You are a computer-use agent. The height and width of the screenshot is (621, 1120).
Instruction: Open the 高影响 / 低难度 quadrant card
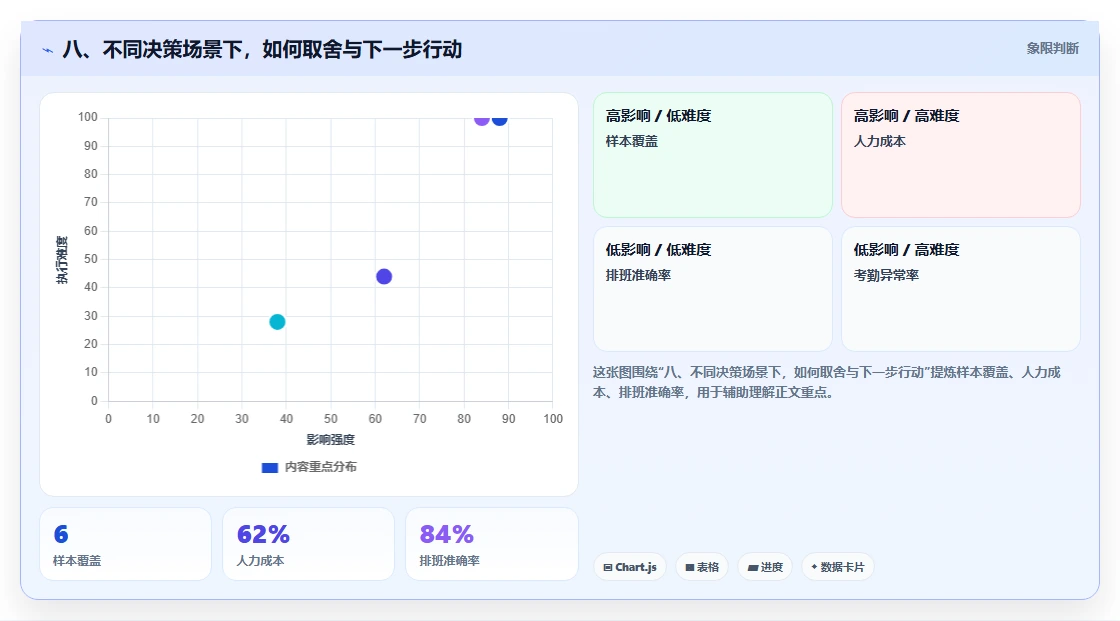(x=713, y=155)
